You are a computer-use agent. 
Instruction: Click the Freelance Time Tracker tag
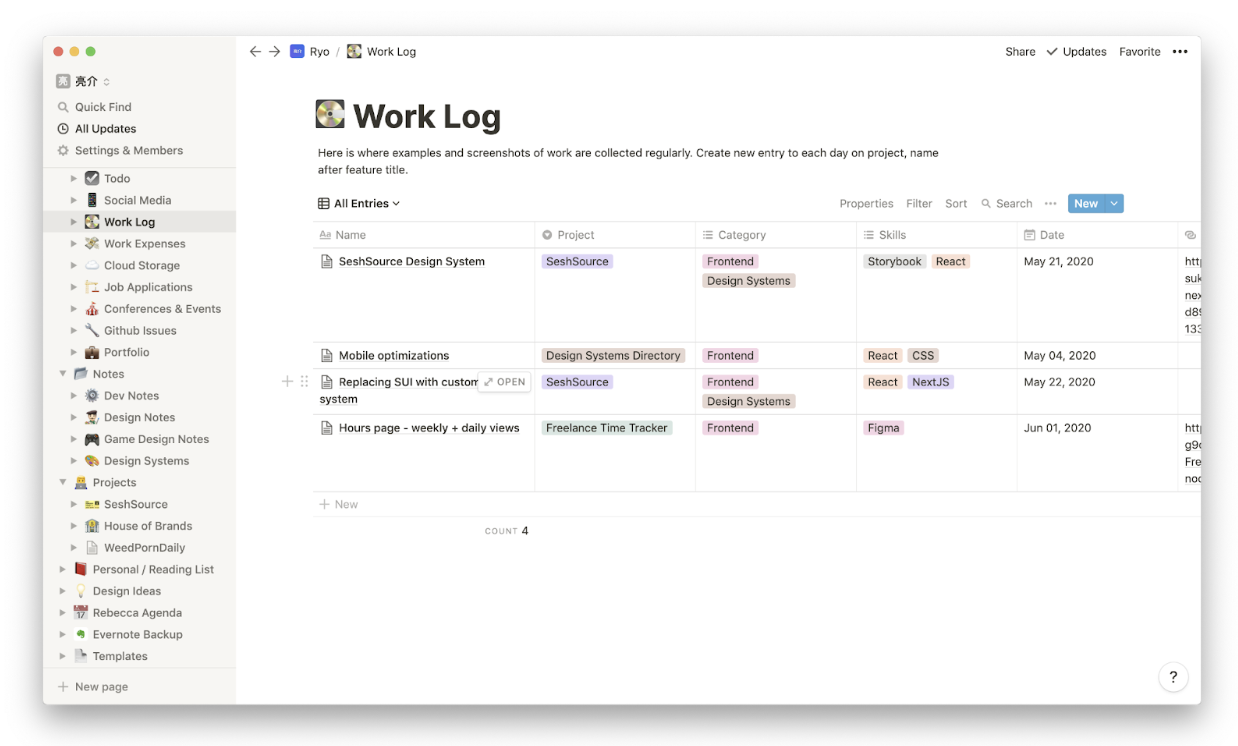[x=607, y=428]
